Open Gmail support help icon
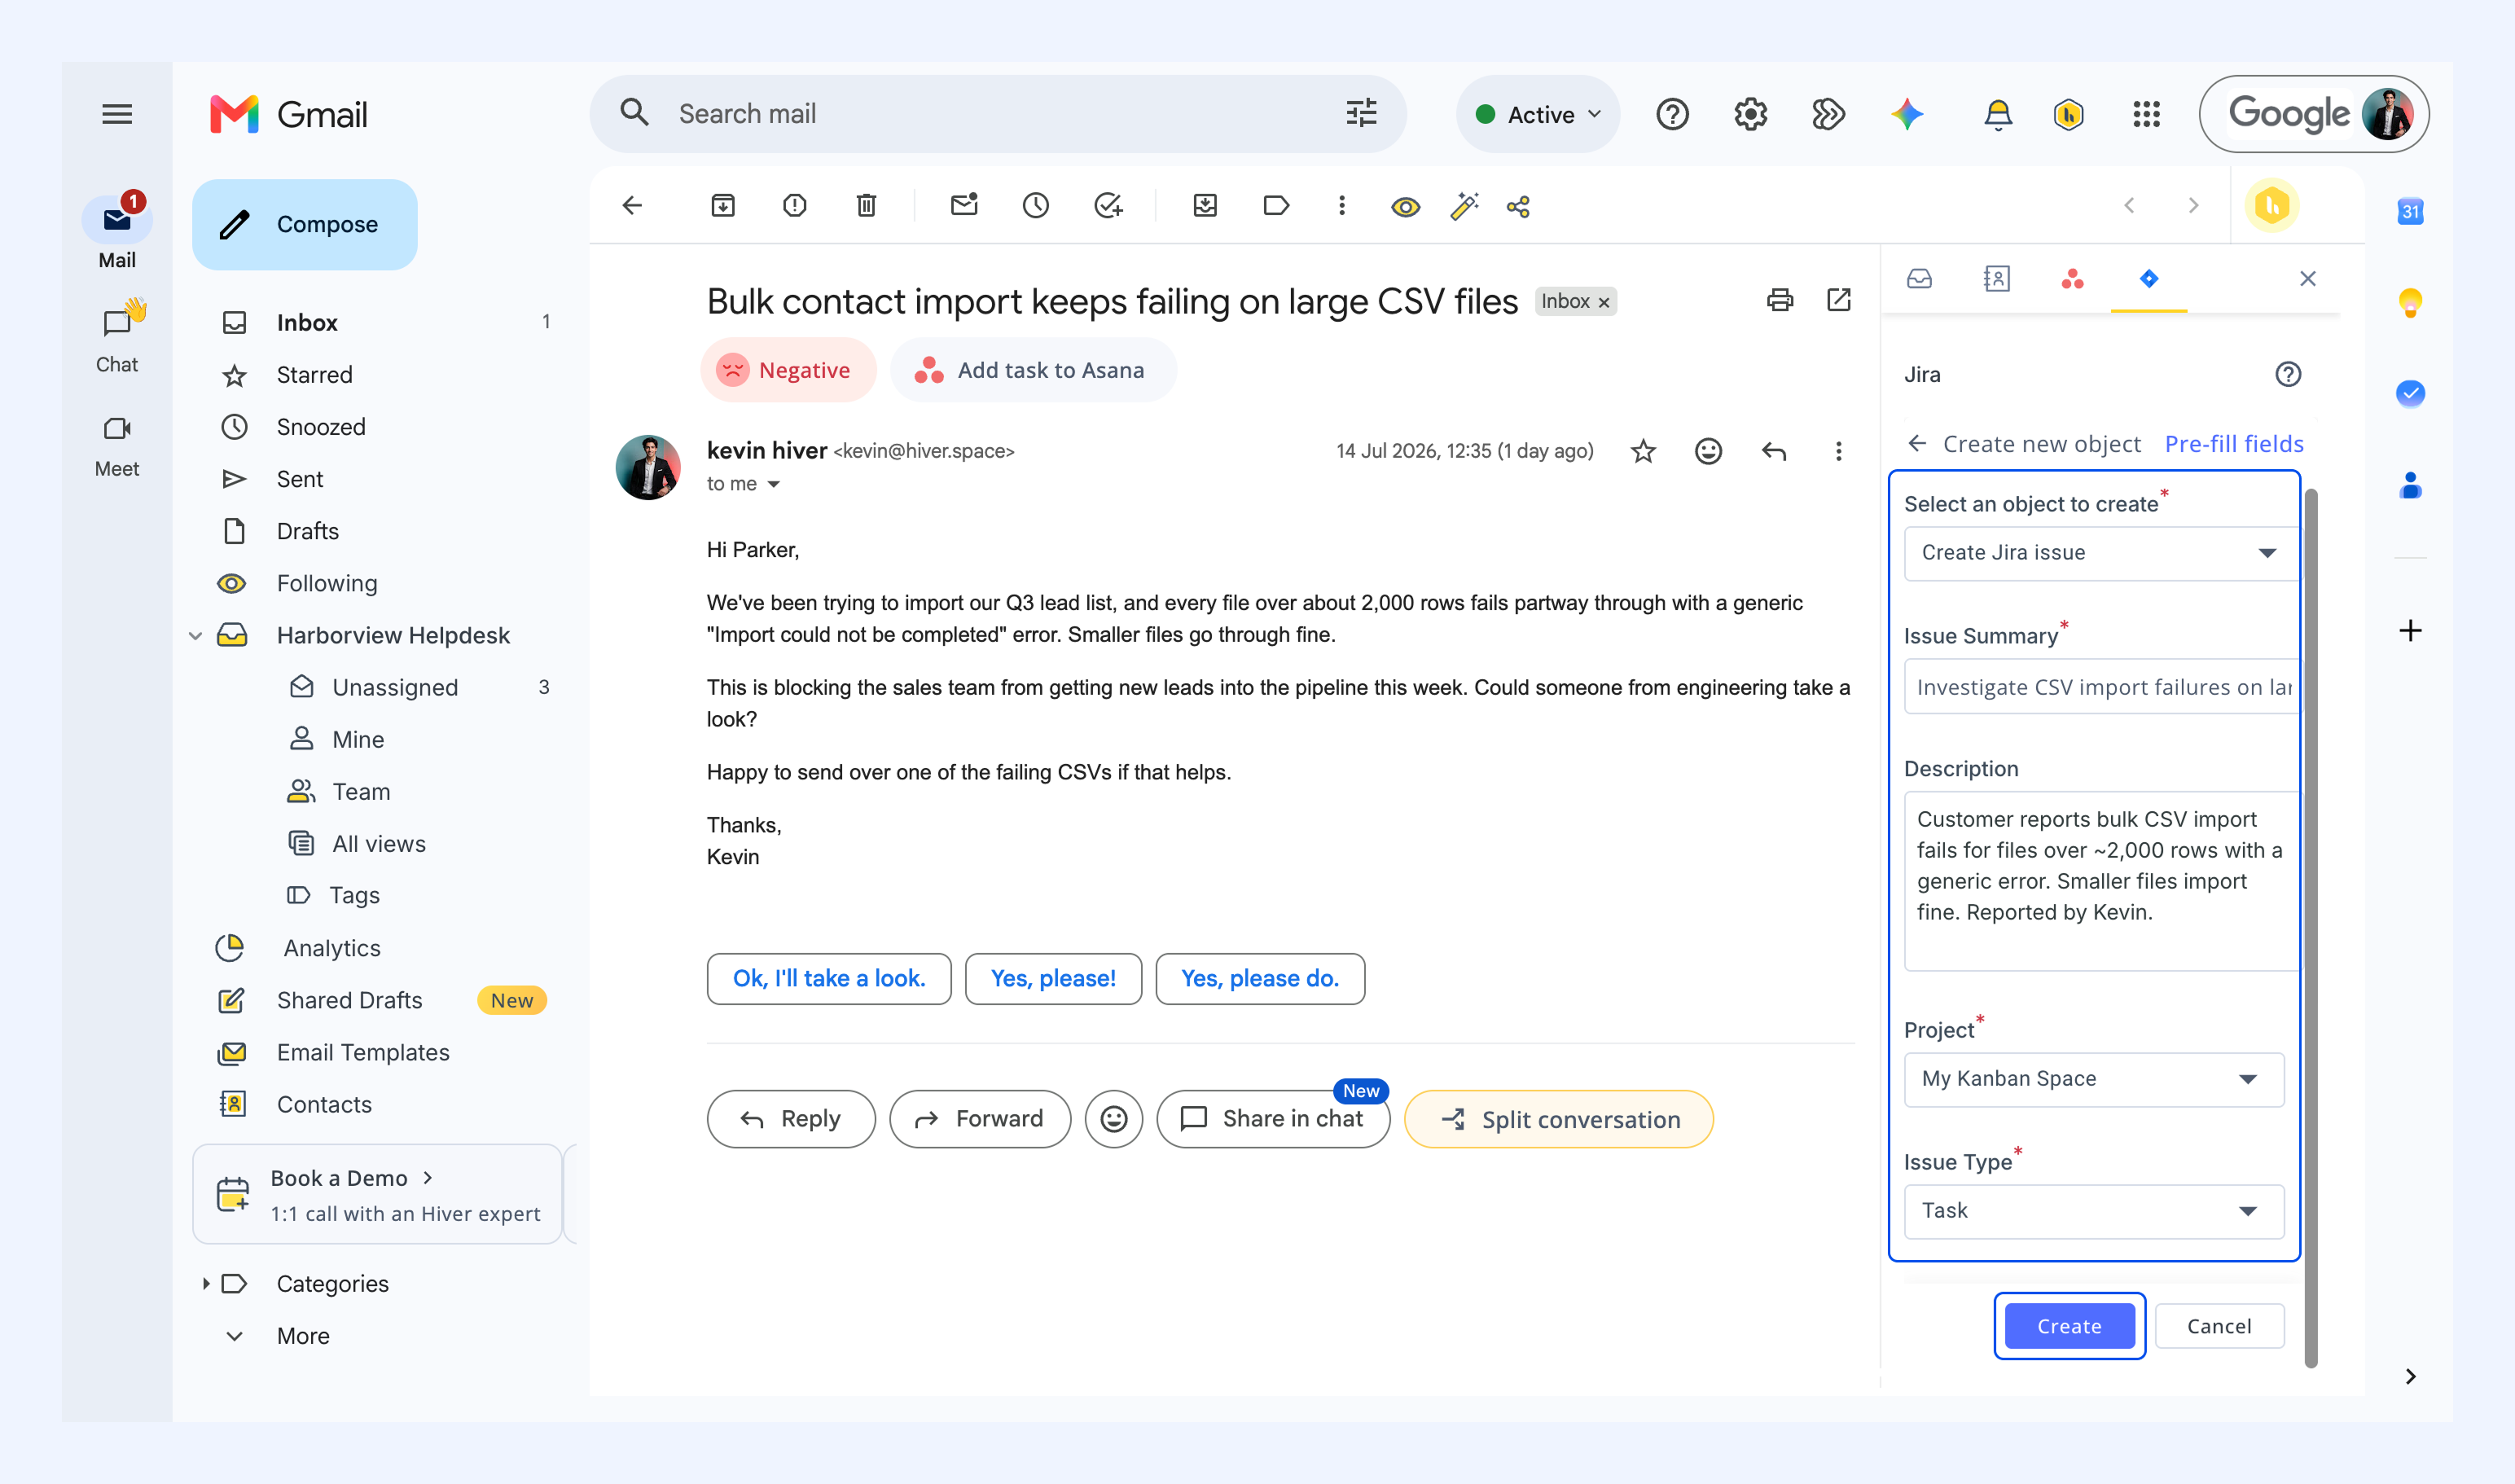The image size is (2515, 1484). pos(1672,114)
